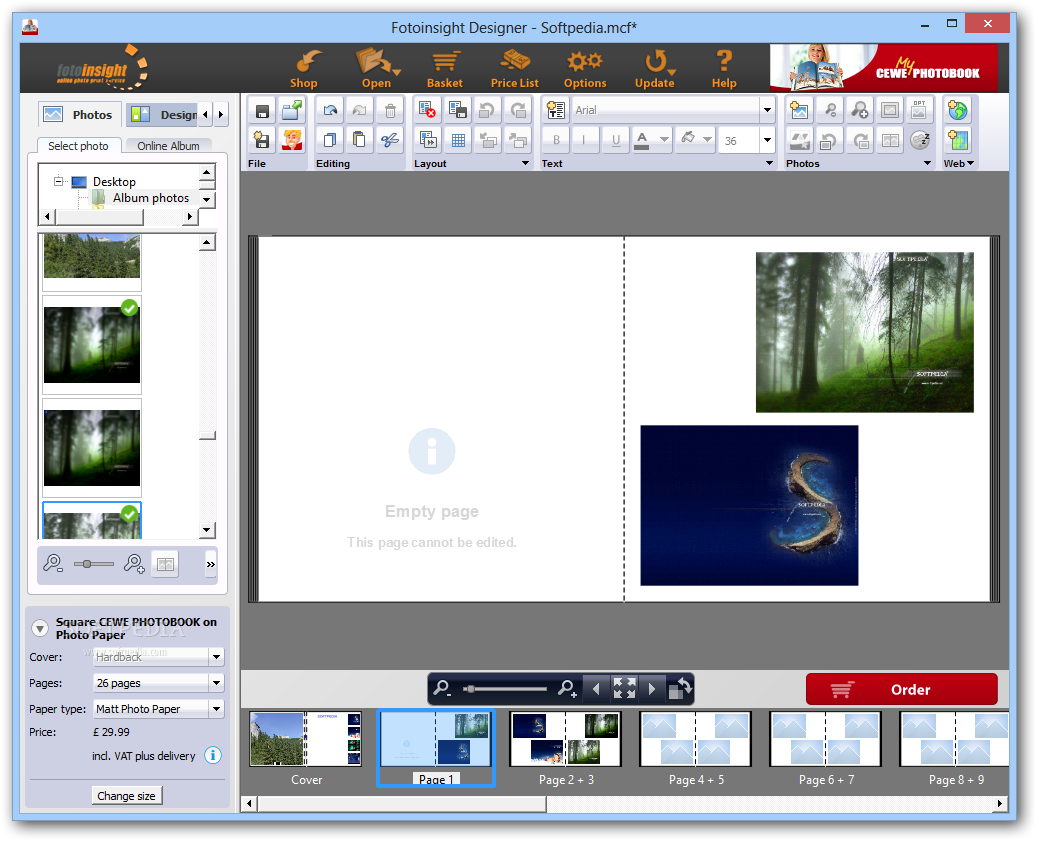1037x841 pixels.
Task: Click the OPT image optimization icon
Action: click(919, 110)
